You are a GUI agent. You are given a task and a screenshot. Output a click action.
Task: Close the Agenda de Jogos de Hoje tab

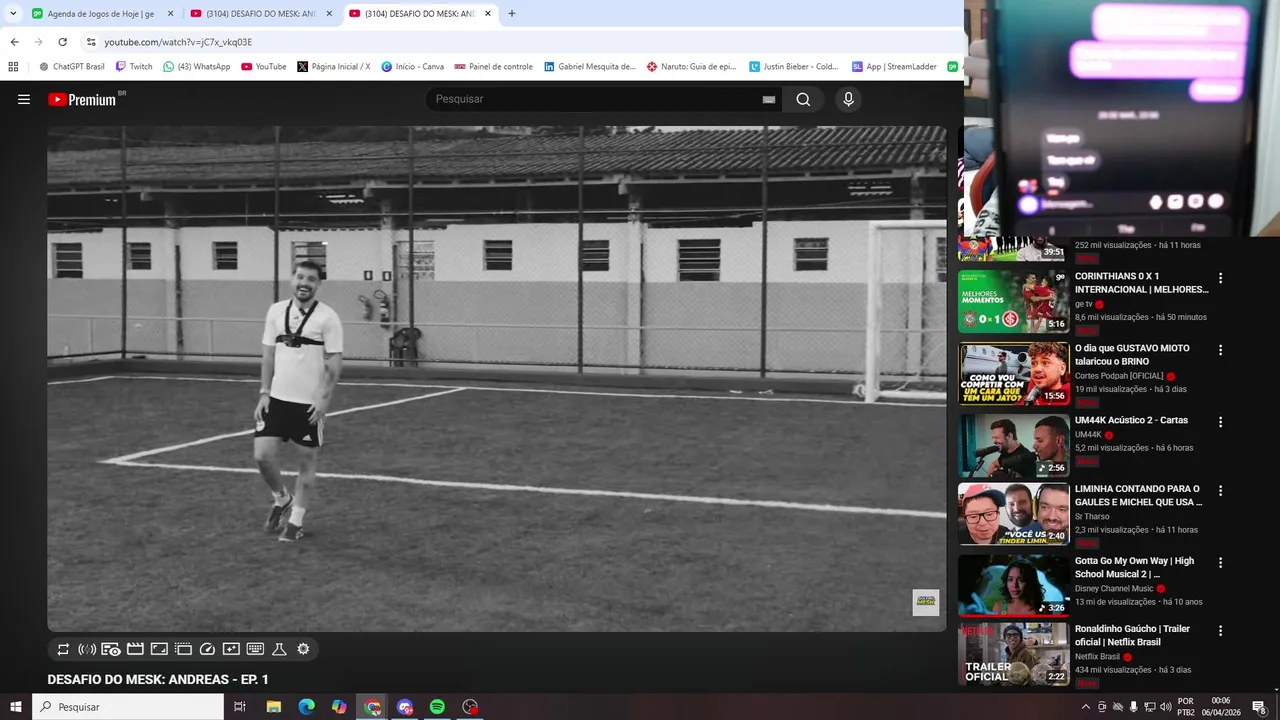(x=170, y=14)
